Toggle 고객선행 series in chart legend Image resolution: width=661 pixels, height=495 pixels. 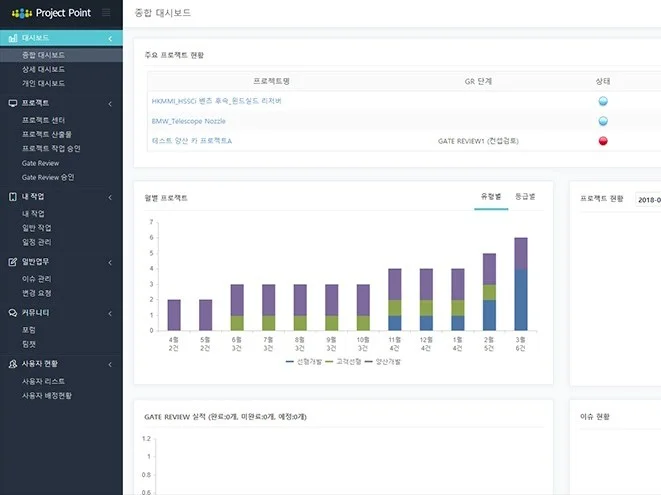pos(345,360)
